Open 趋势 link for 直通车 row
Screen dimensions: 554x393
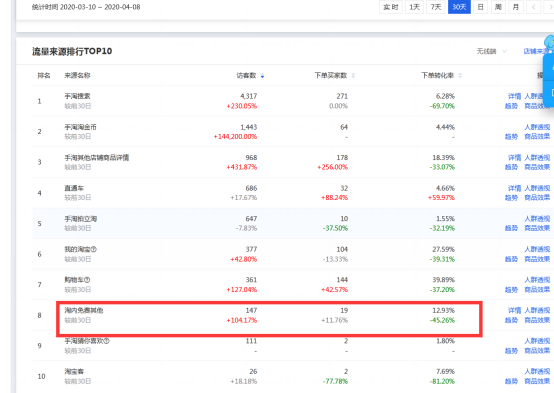pyautogui.click(x=511, y=198)
